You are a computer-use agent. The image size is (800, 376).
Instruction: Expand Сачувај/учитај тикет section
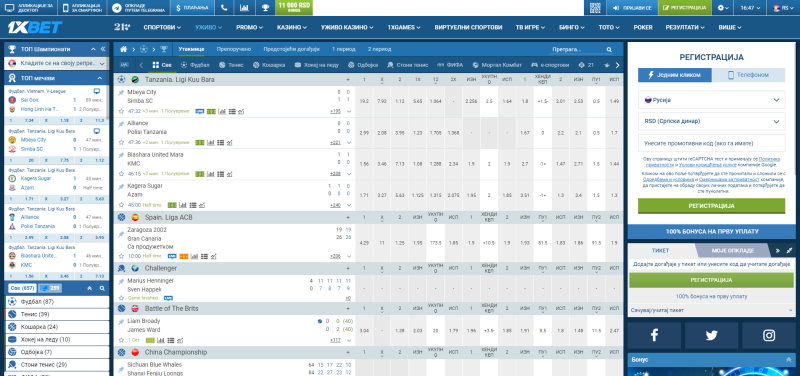click(x=711, y=310)
